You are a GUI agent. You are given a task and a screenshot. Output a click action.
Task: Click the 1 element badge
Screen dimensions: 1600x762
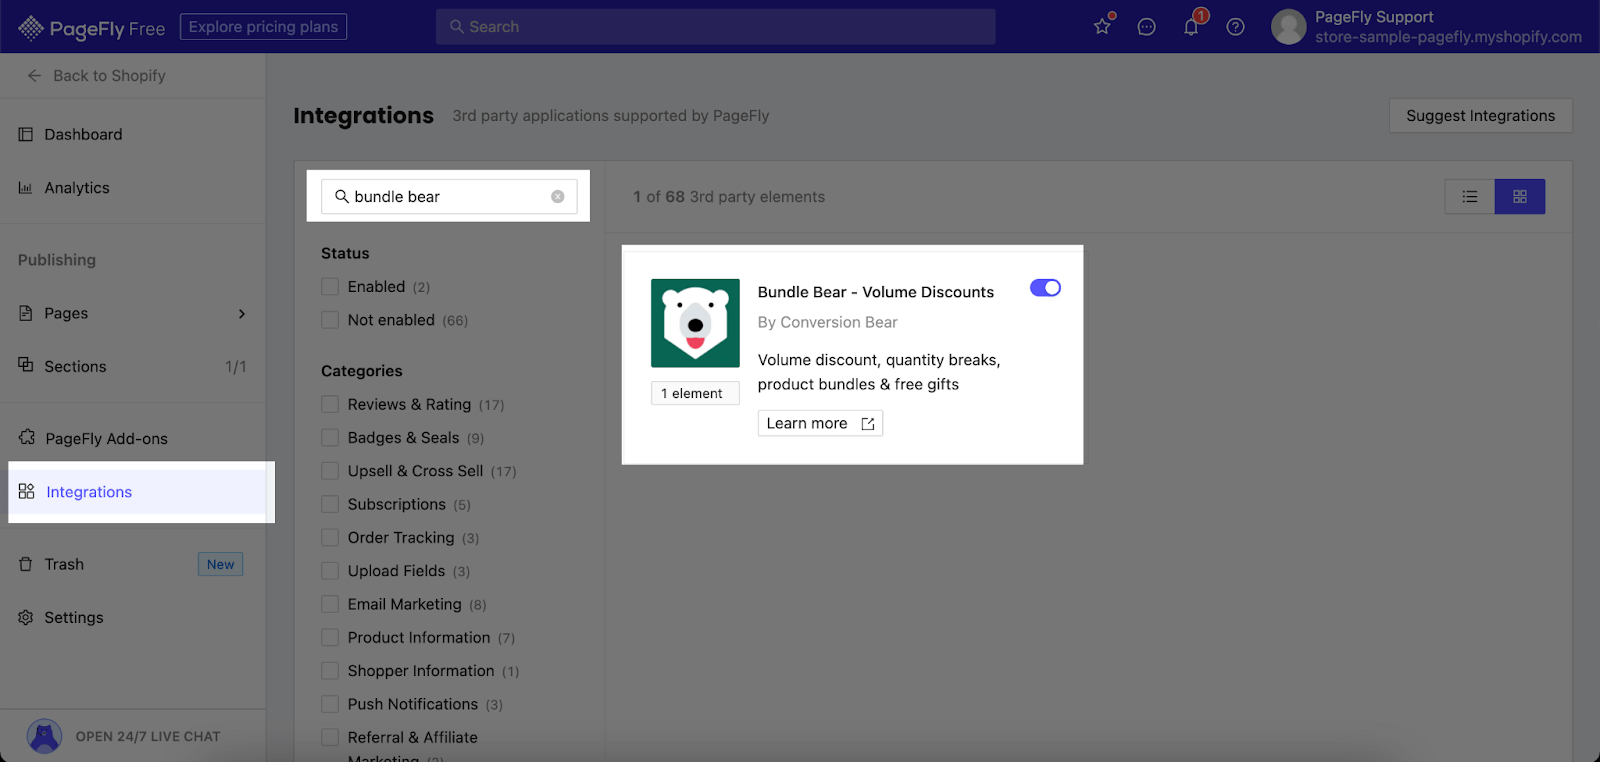[695, 393]
